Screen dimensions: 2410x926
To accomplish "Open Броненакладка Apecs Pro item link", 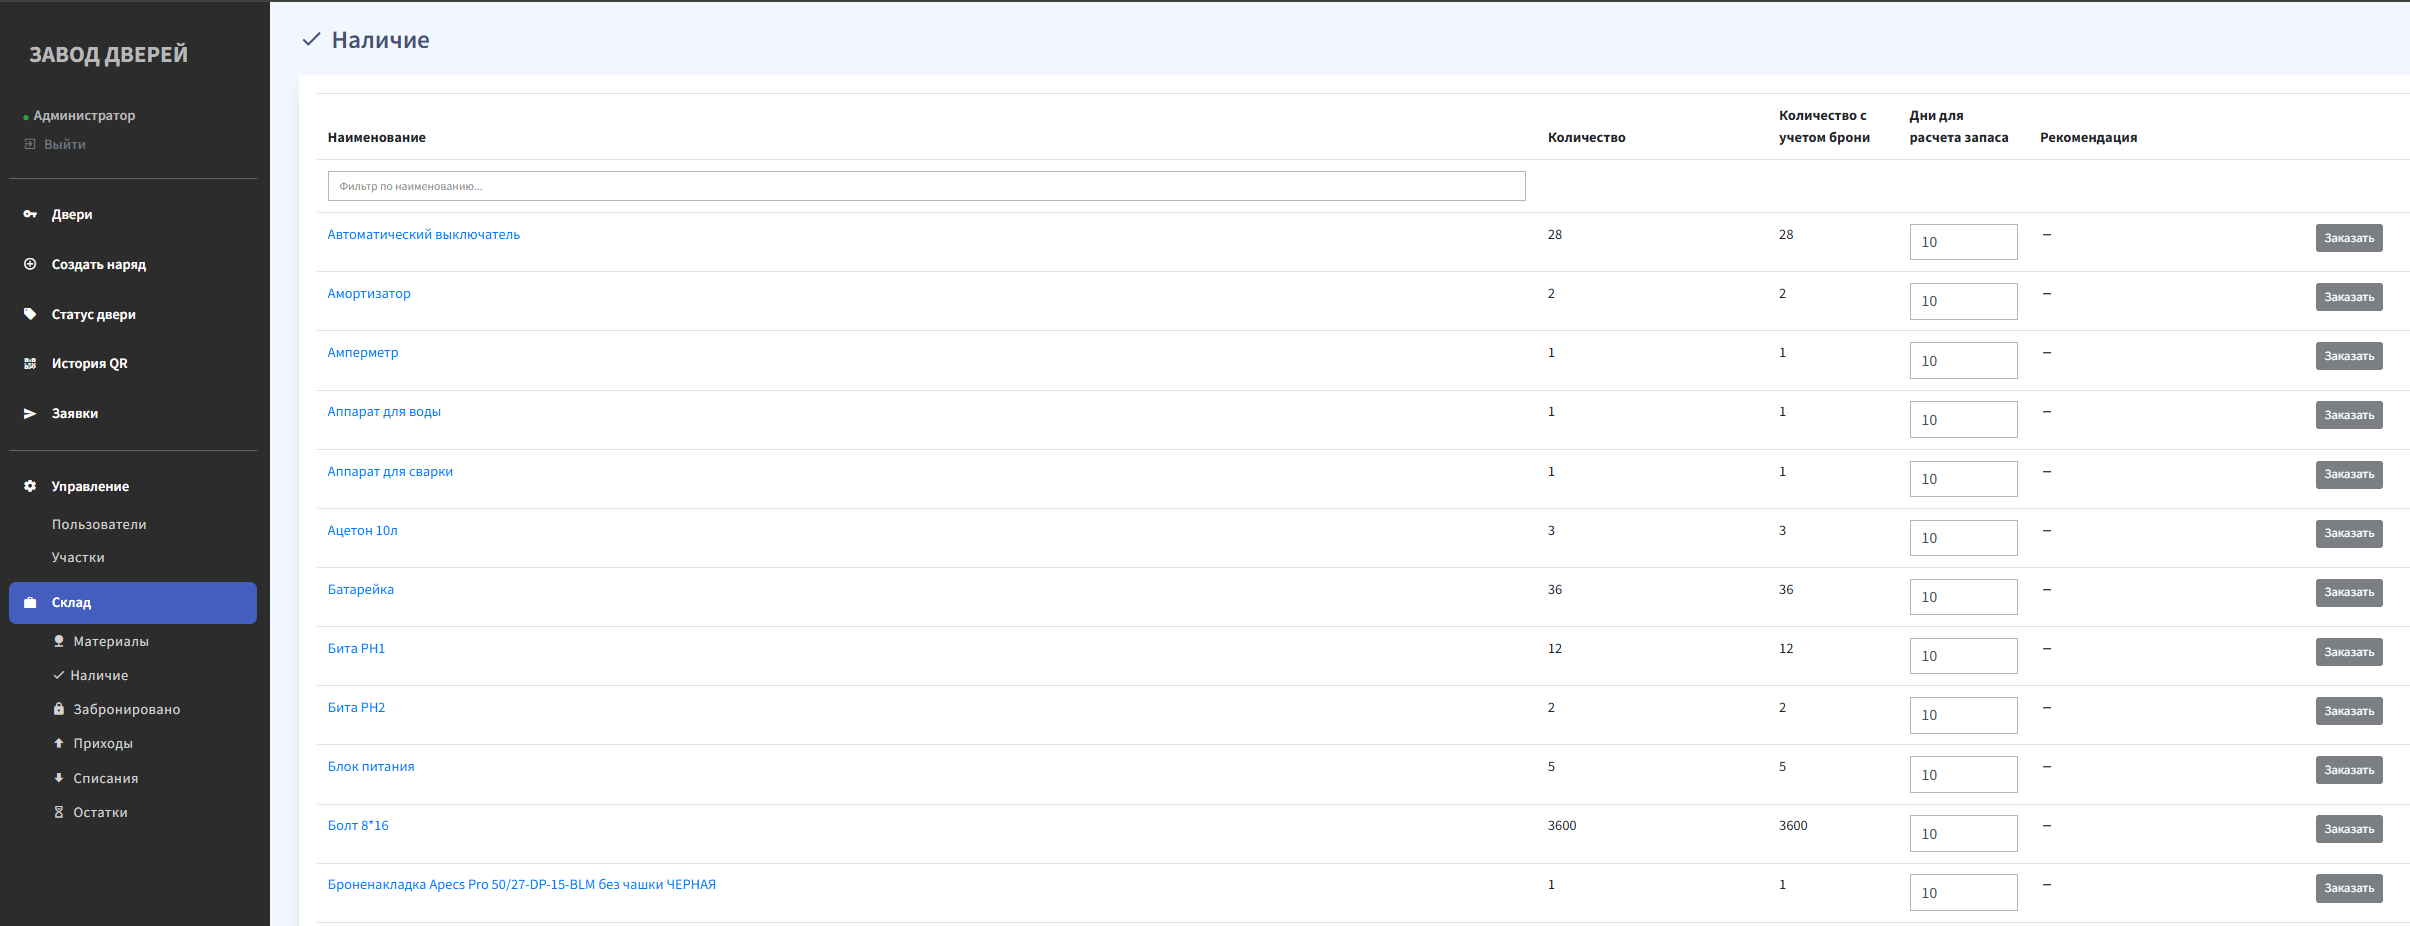I will point(522,884).
